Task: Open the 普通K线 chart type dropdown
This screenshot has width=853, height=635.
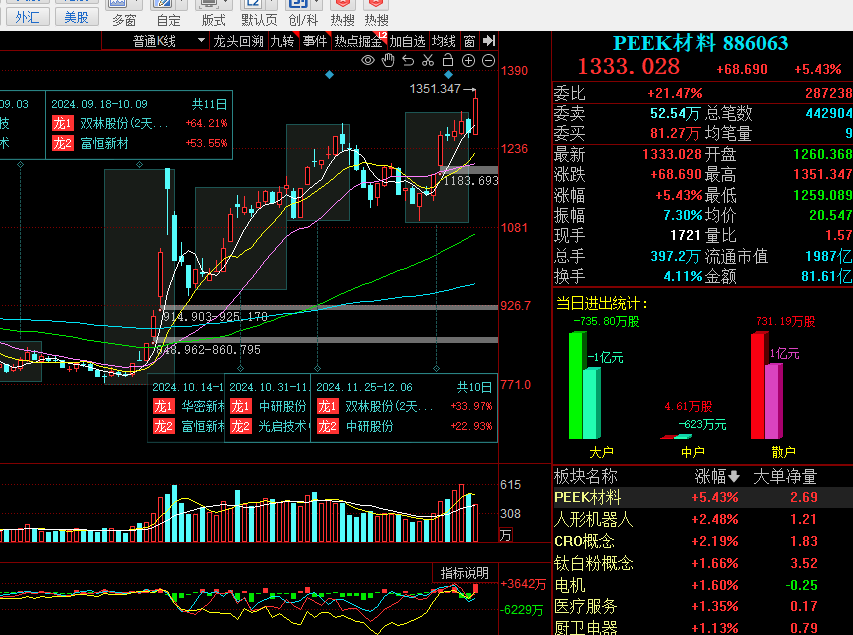Action: (x=156, y=41)
